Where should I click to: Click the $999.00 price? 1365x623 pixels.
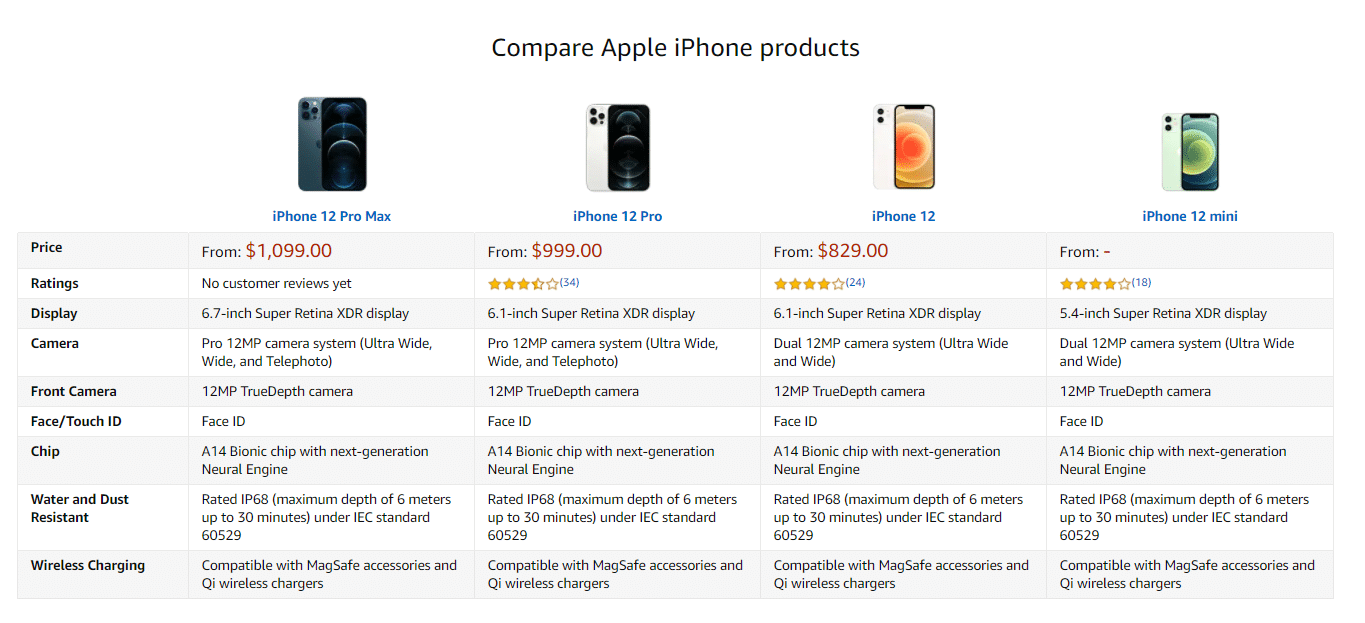click(x=567, y=251)
